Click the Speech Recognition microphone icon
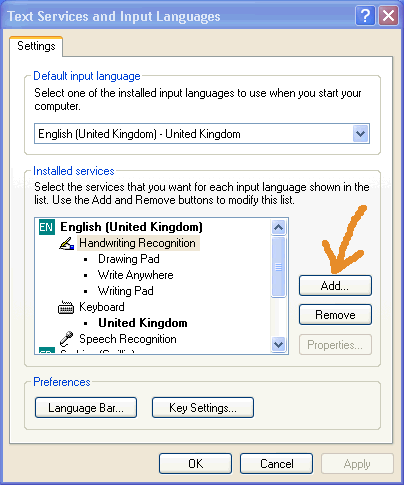Viewport: 404px width, 485px height. point(66,339)
